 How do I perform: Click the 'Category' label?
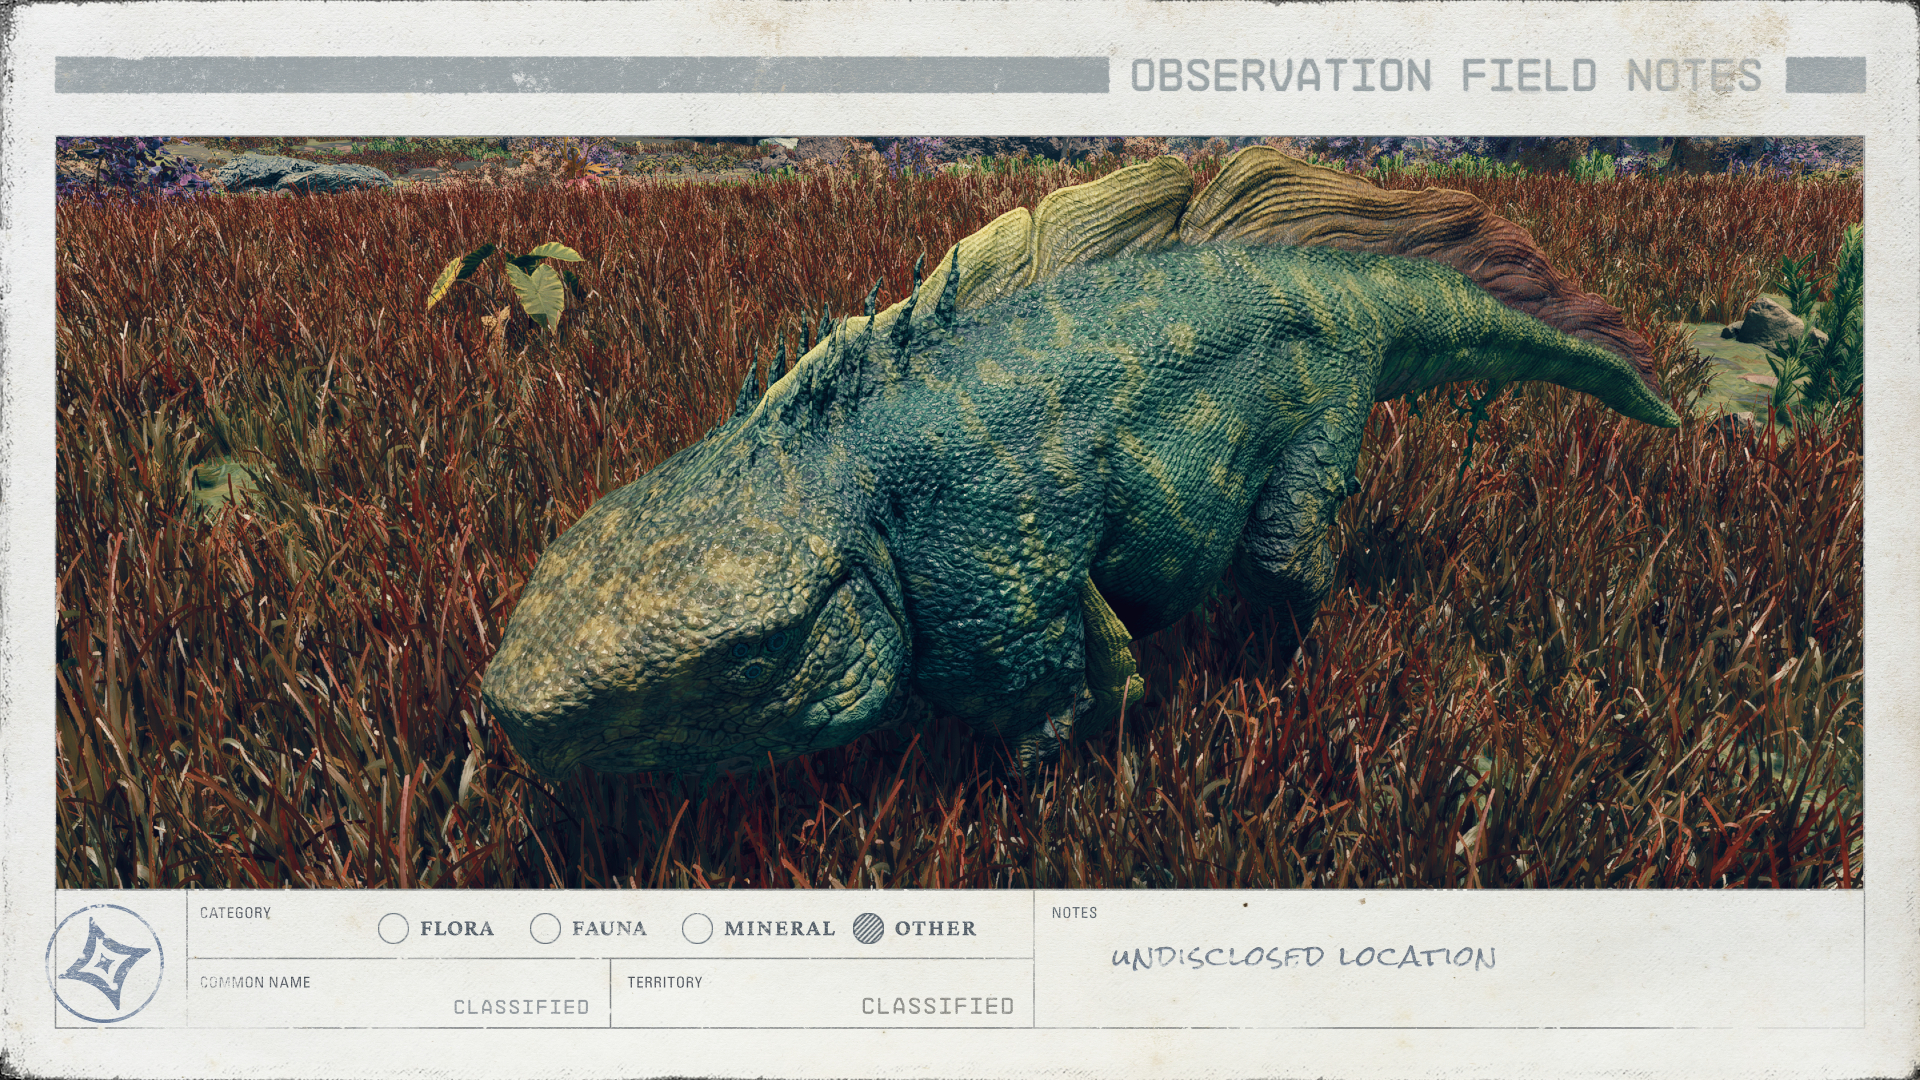[x=235, y=913]
